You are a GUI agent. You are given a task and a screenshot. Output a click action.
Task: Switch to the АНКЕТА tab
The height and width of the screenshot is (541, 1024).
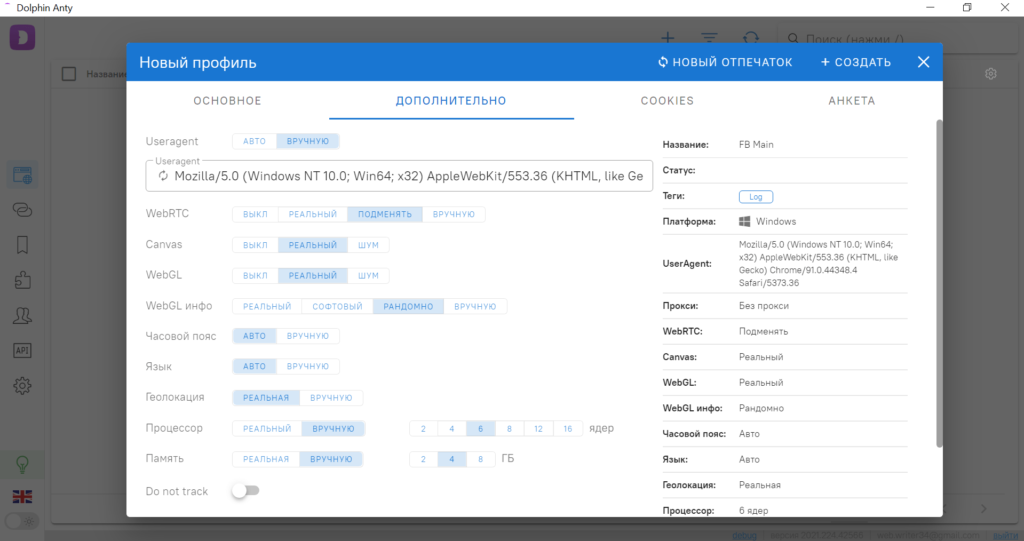click(x=852, y=101)
